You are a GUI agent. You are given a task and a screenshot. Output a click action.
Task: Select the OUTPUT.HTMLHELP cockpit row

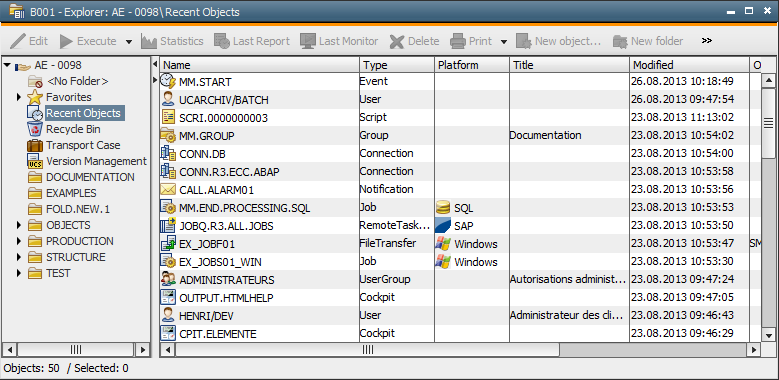[455, 298]
